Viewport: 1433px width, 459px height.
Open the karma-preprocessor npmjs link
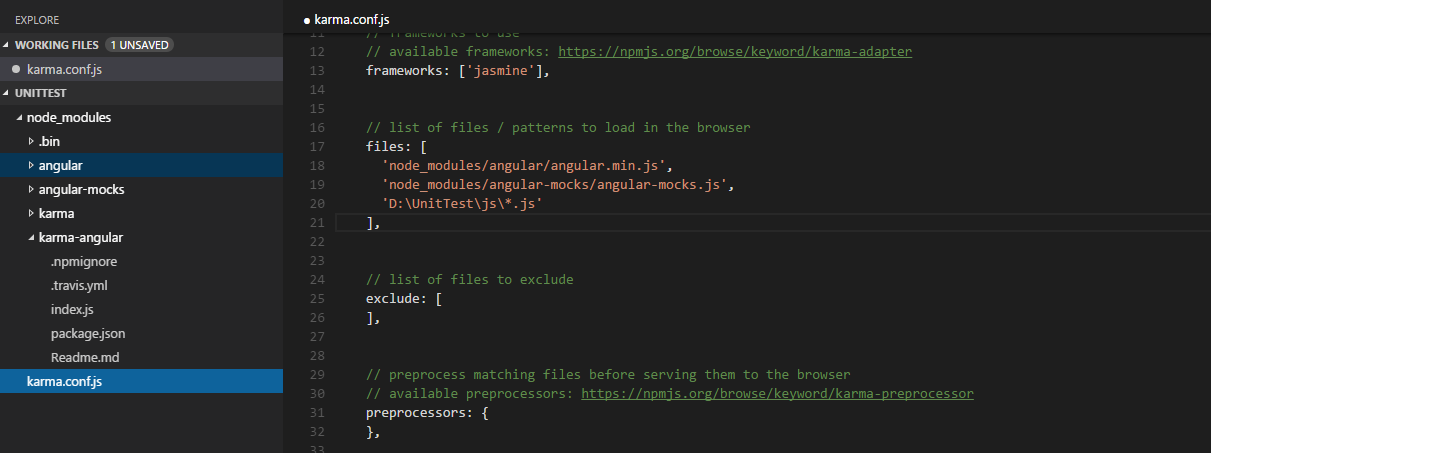777,393
